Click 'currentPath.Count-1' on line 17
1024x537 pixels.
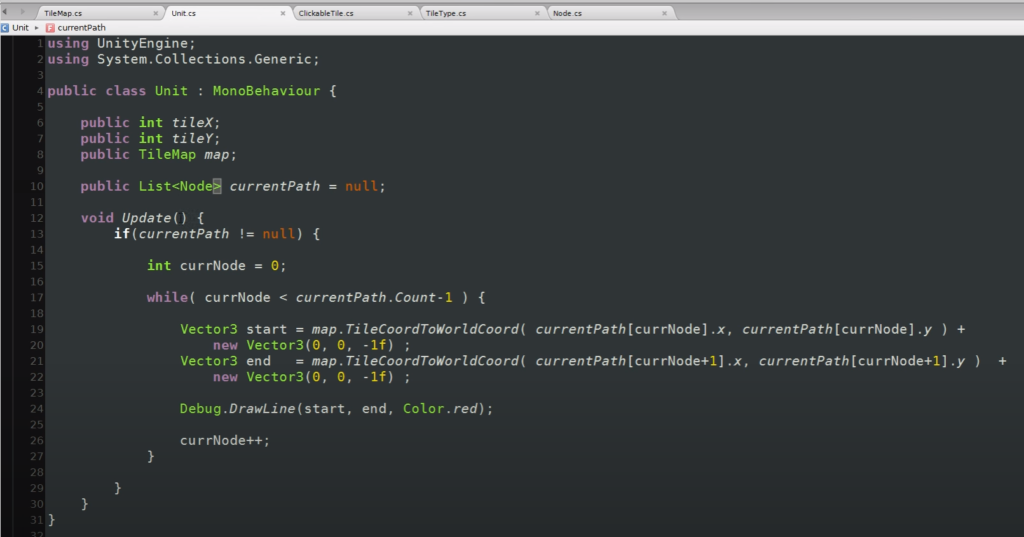pyautogui.click(x=374, y=297)
